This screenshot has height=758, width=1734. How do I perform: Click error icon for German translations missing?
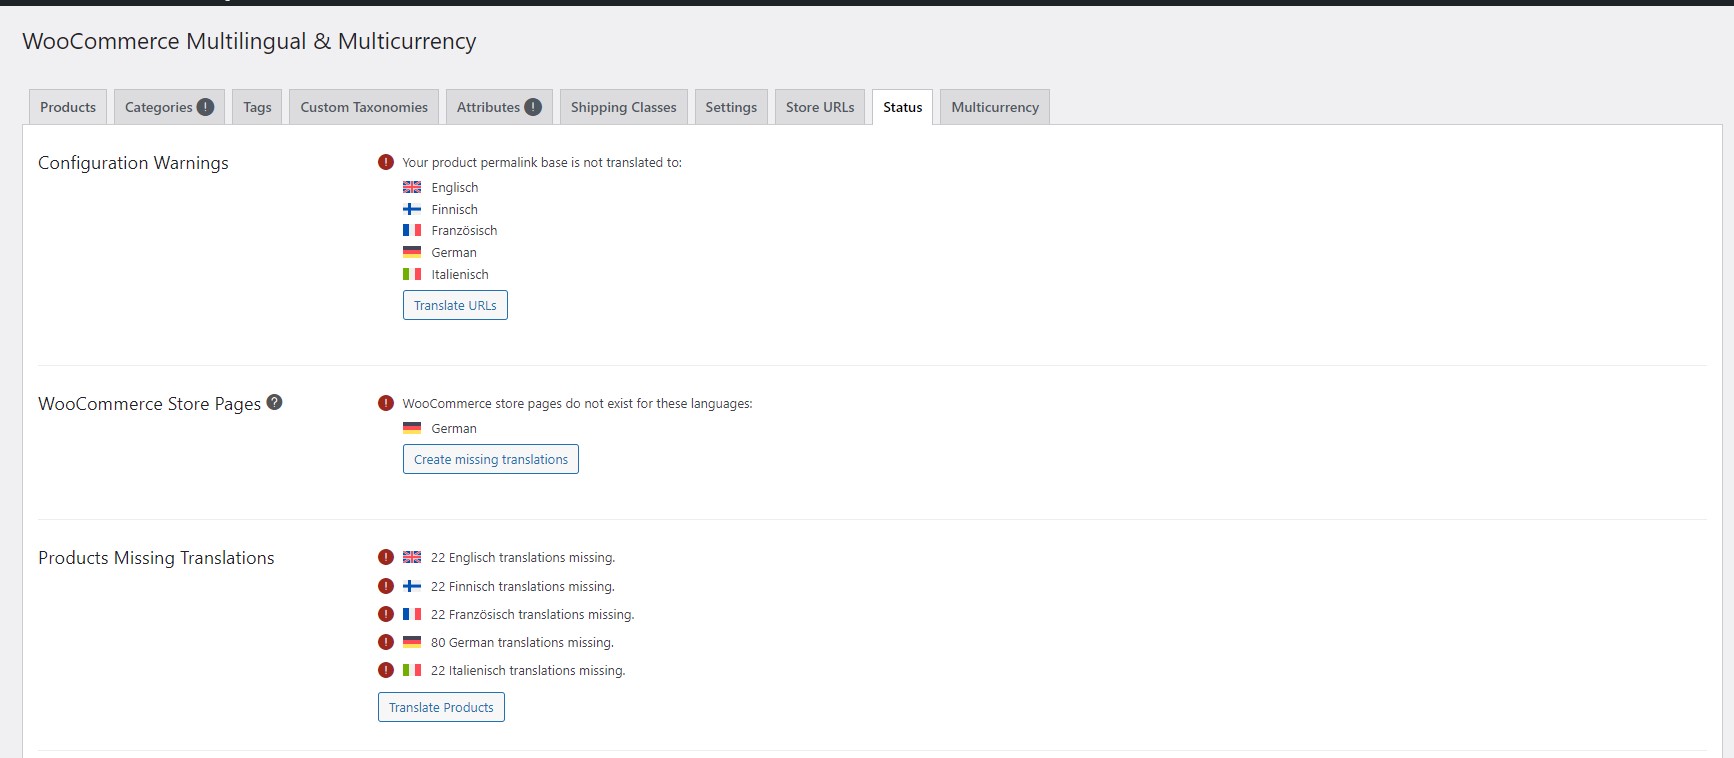click(x=386, y=642)
